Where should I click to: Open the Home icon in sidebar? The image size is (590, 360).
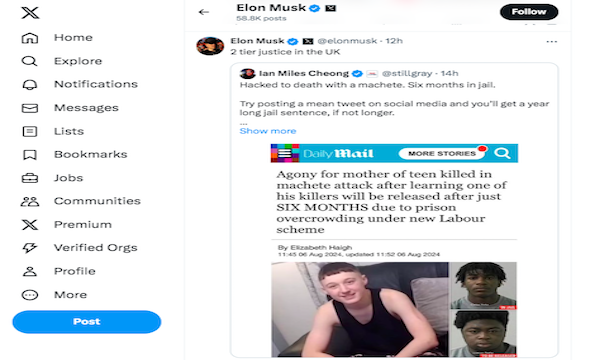30,38
